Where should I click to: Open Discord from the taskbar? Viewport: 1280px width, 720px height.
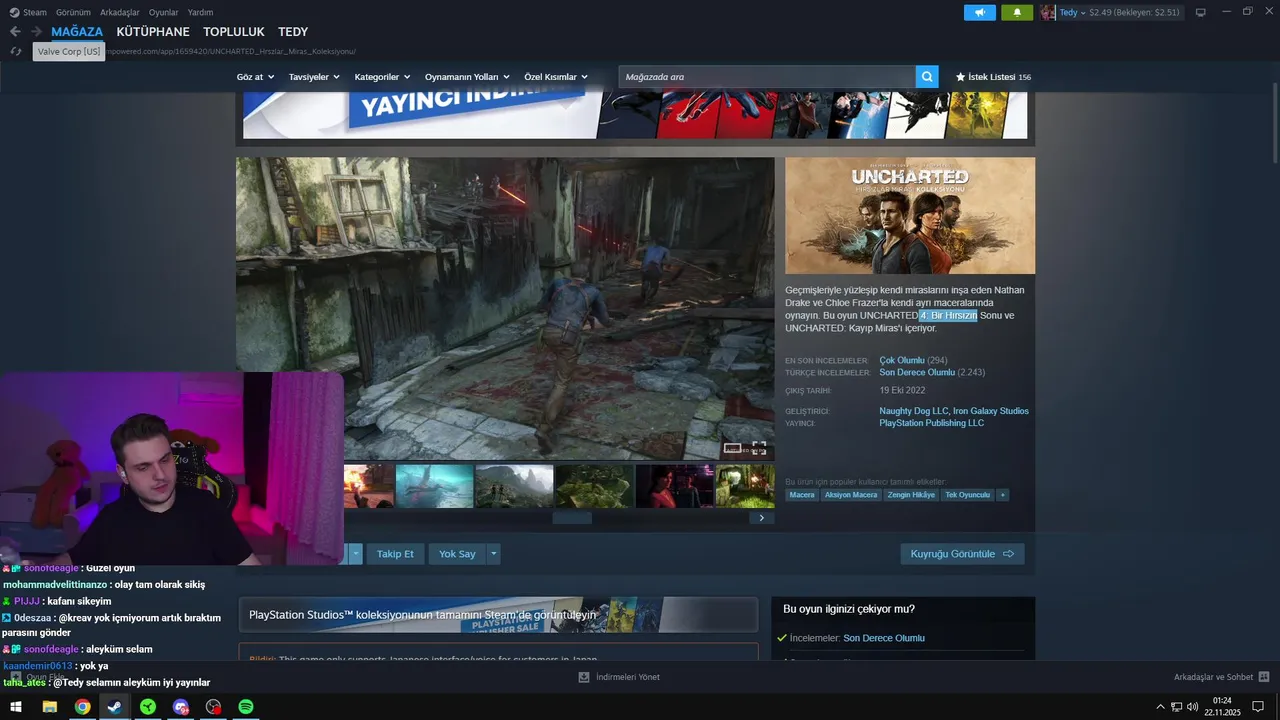click(x=181, y=707)
